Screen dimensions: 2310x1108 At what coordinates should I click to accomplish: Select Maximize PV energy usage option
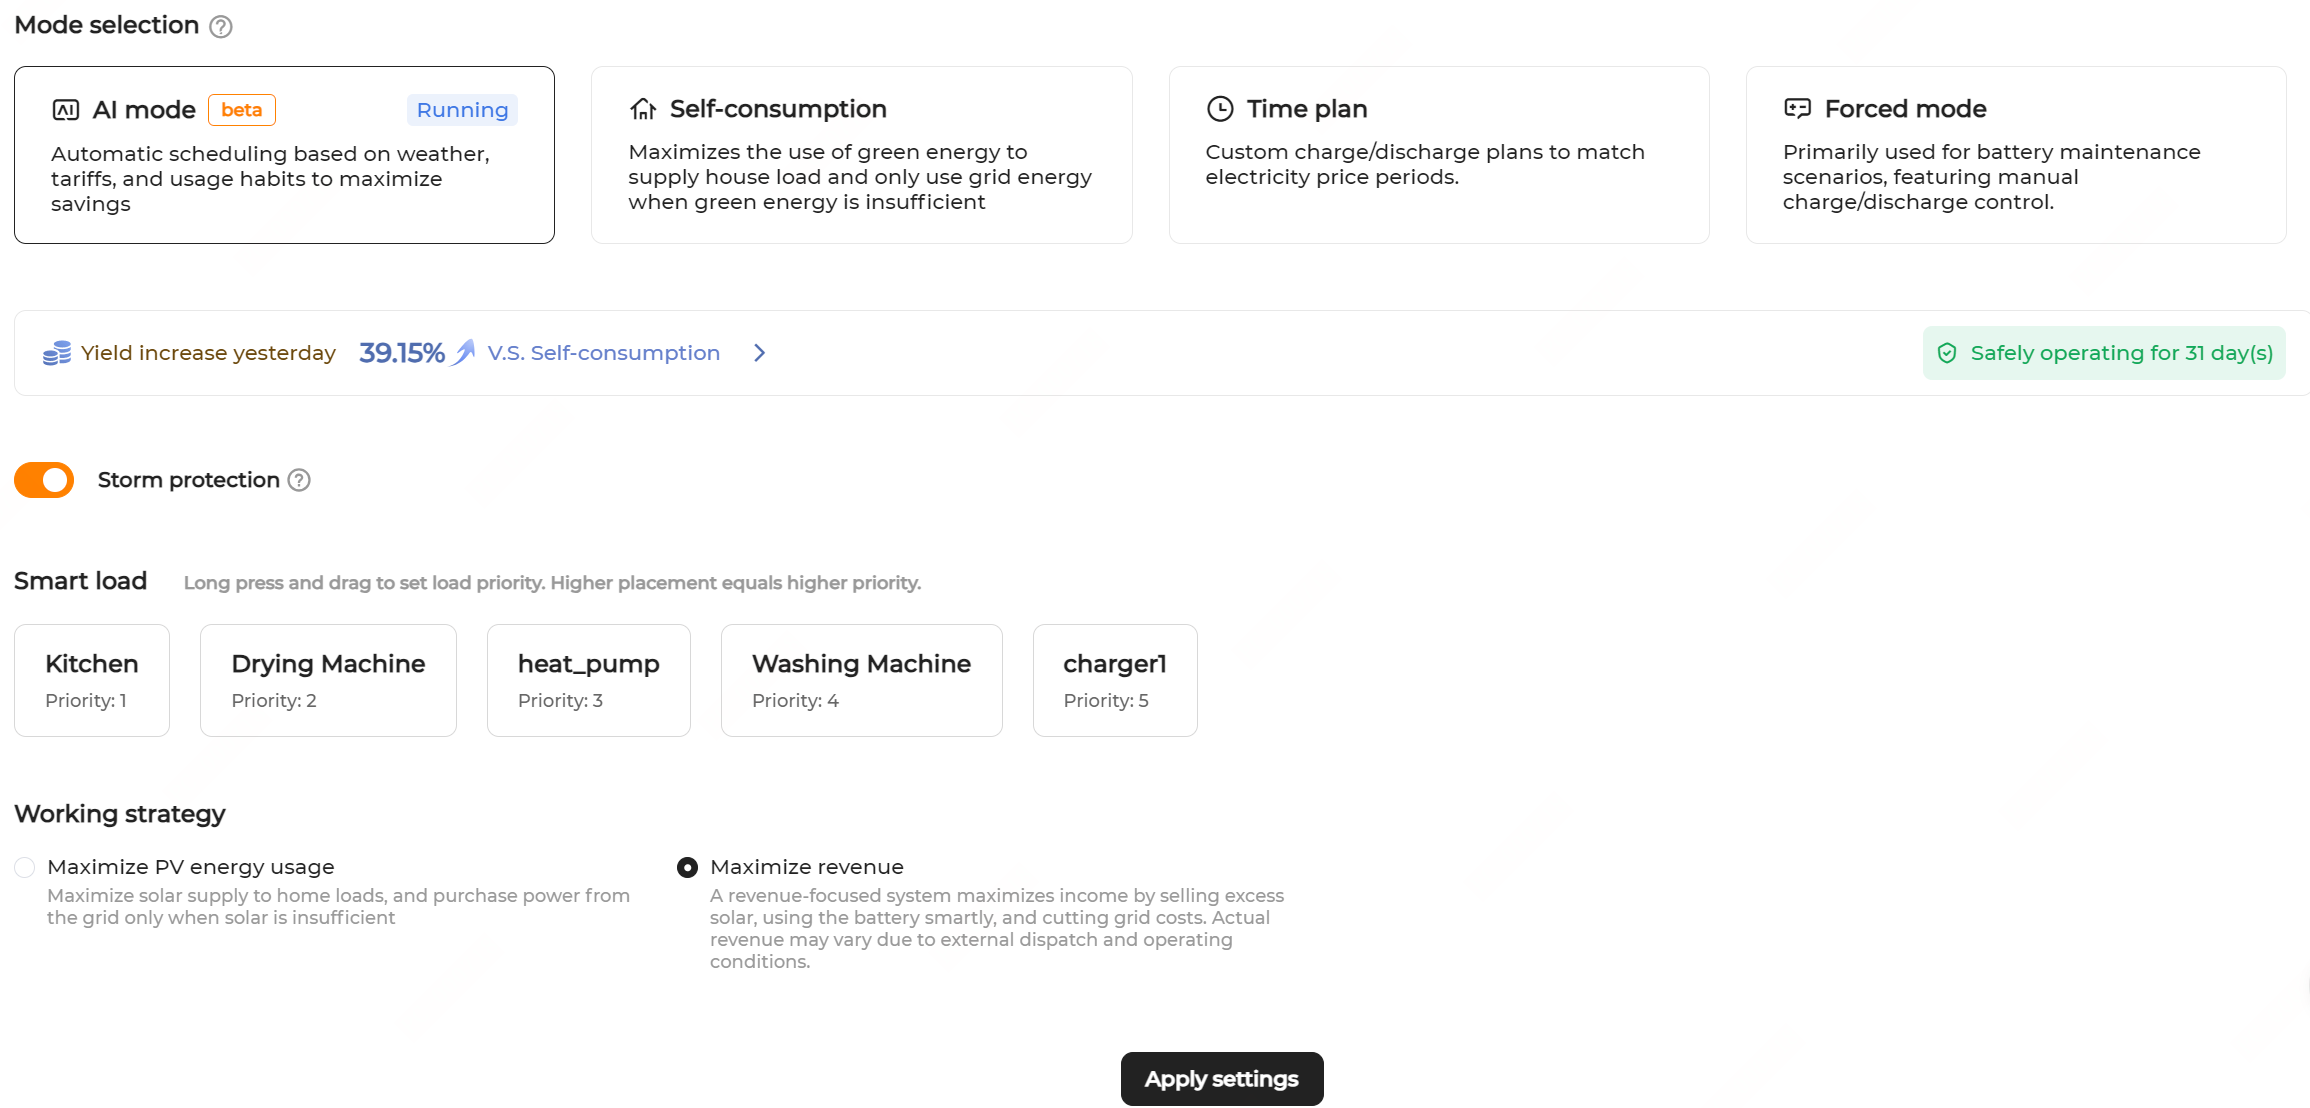coord(25,867)
